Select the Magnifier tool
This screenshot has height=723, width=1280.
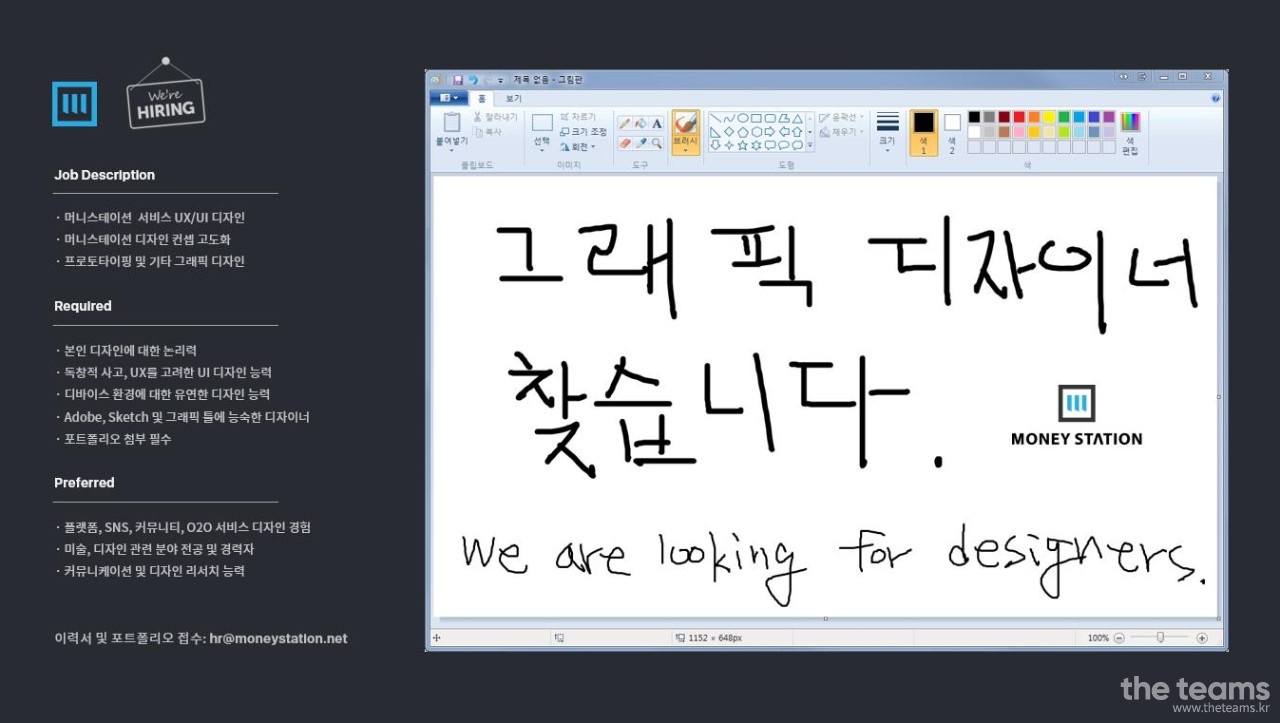(x=657, y=143)
